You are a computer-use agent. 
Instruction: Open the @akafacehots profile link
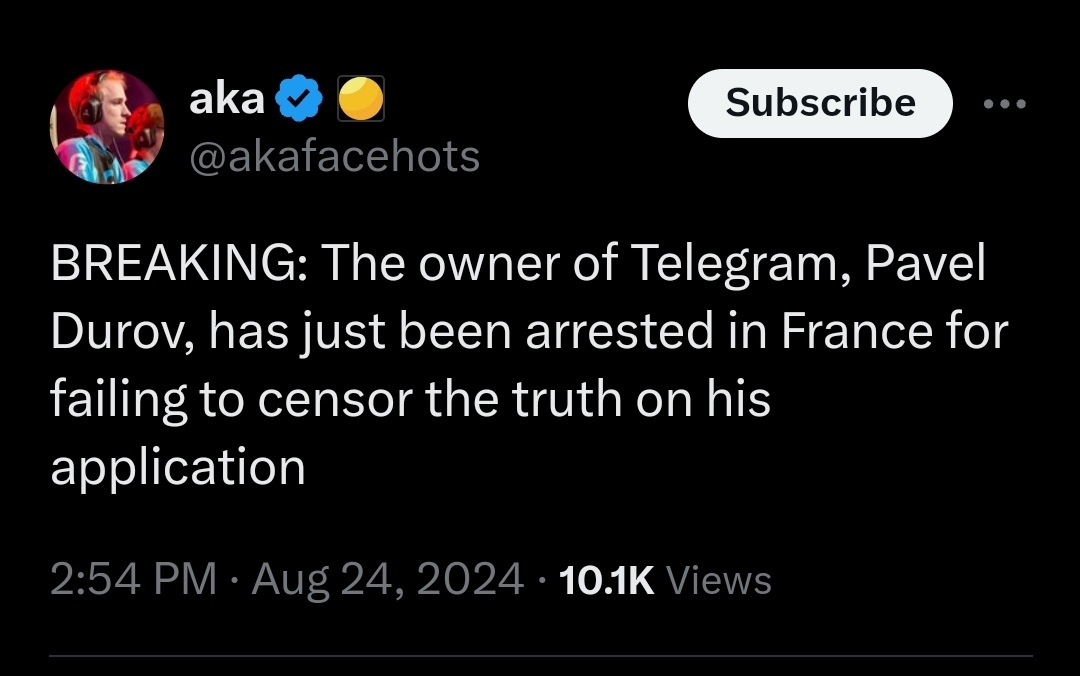coord(335,156)
